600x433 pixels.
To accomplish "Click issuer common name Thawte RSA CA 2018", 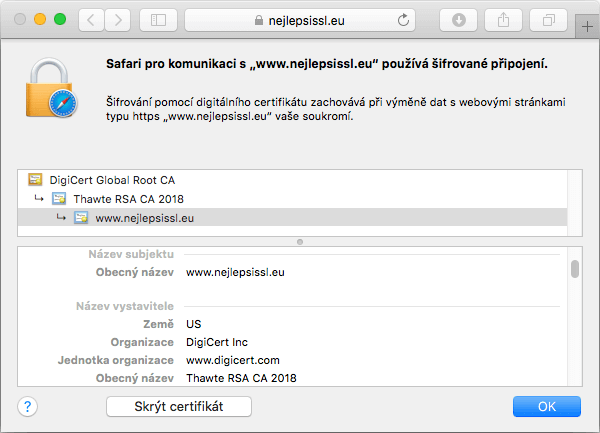I will 241,378.
